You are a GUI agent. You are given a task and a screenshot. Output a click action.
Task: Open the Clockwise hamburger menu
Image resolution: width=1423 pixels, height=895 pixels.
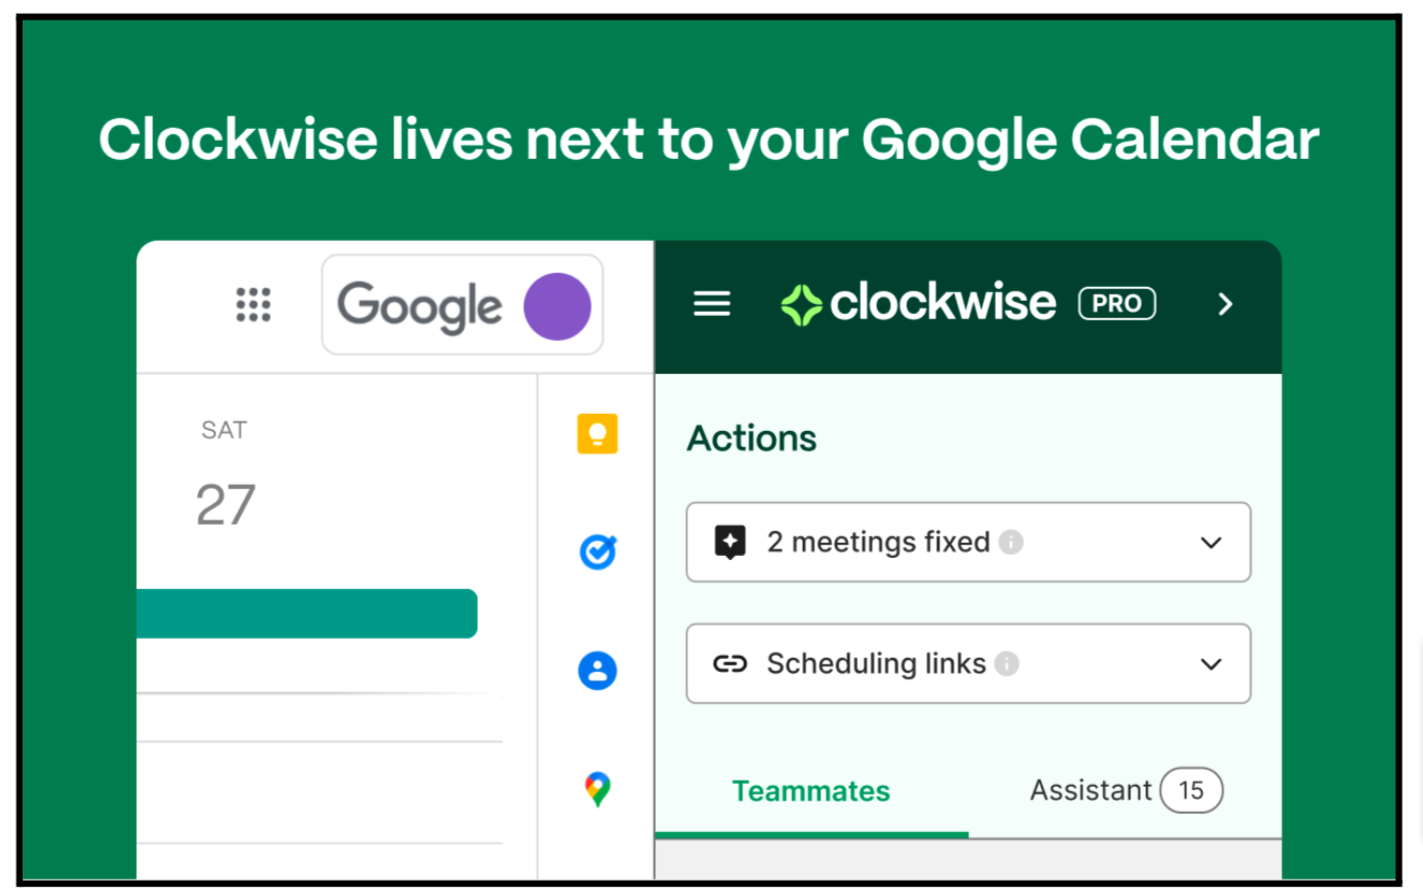(x=712, y=303)
